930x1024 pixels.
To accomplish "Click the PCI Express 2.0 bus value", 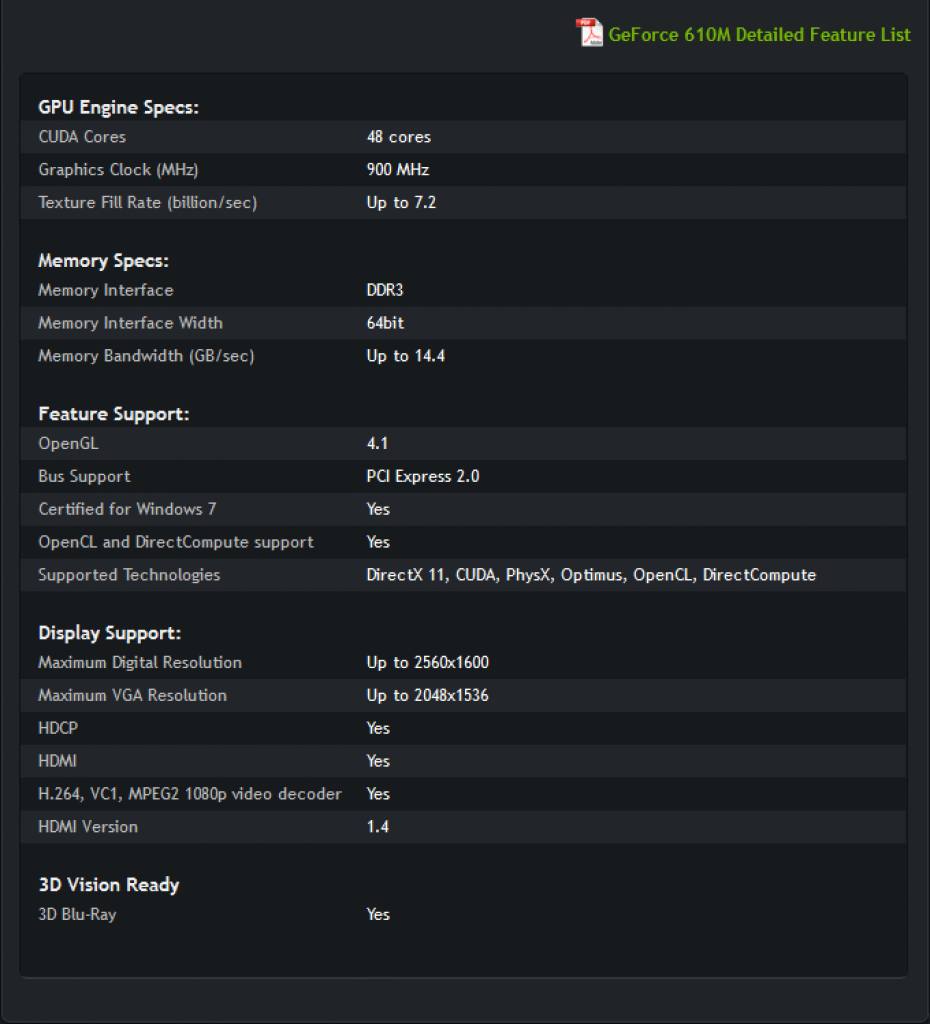I will click(423, 476).
